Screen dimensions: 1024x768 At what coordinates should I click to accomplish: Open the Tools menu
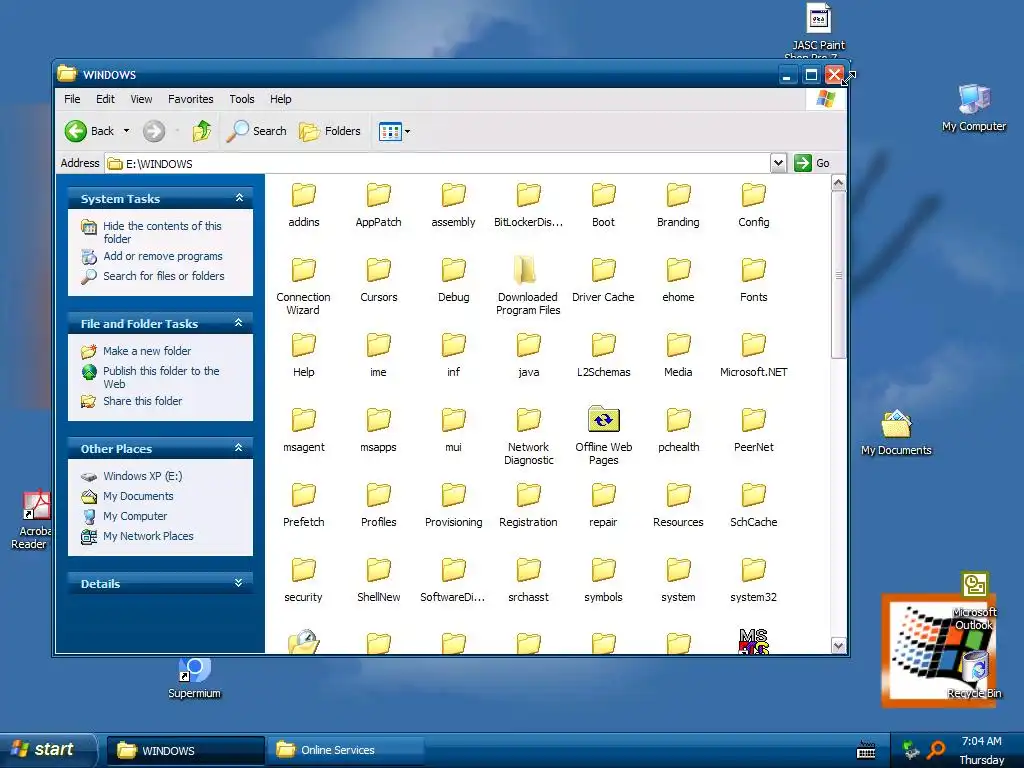(x=242, y=99)
